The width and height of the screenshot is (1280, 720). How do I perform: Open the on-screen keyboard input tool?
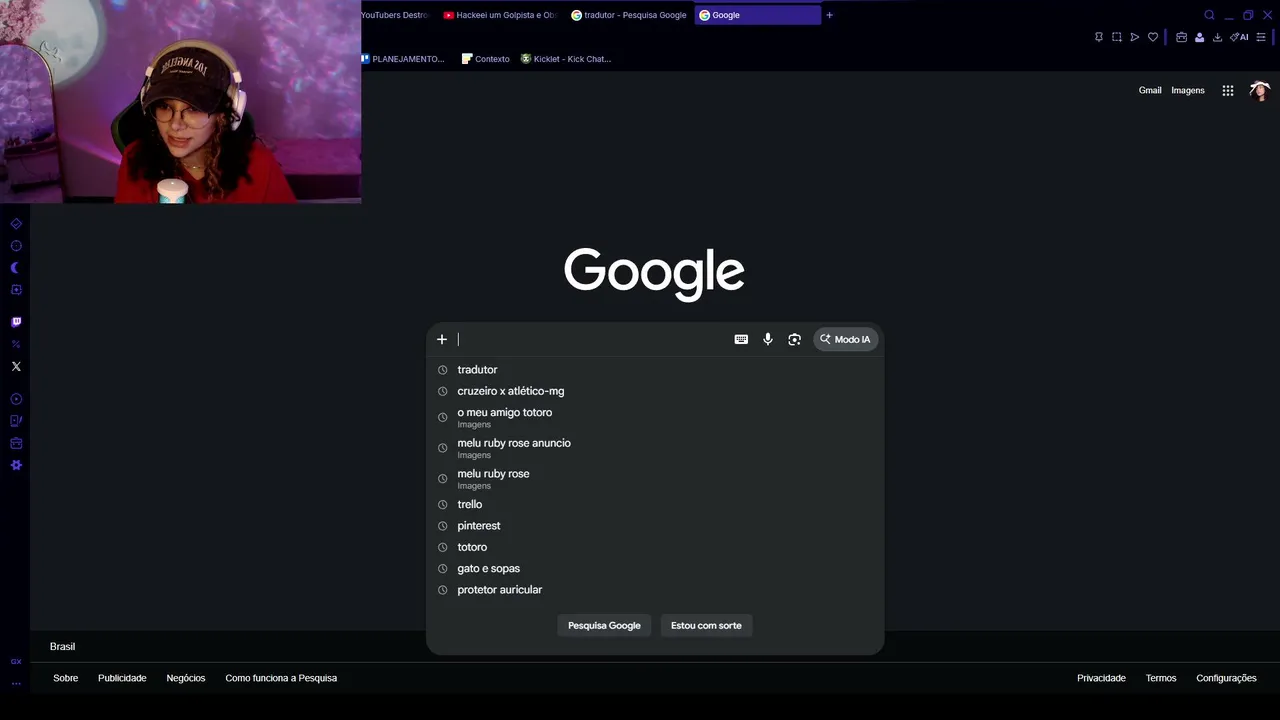click(x=741, y=339)
